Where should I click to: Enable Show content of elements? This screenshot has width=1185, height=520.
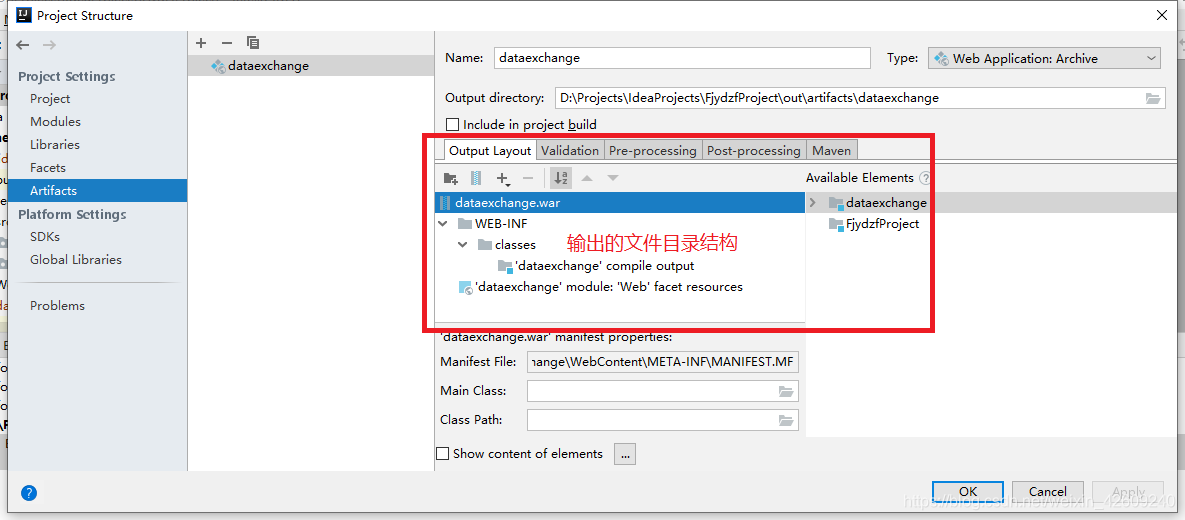point(443,453)
